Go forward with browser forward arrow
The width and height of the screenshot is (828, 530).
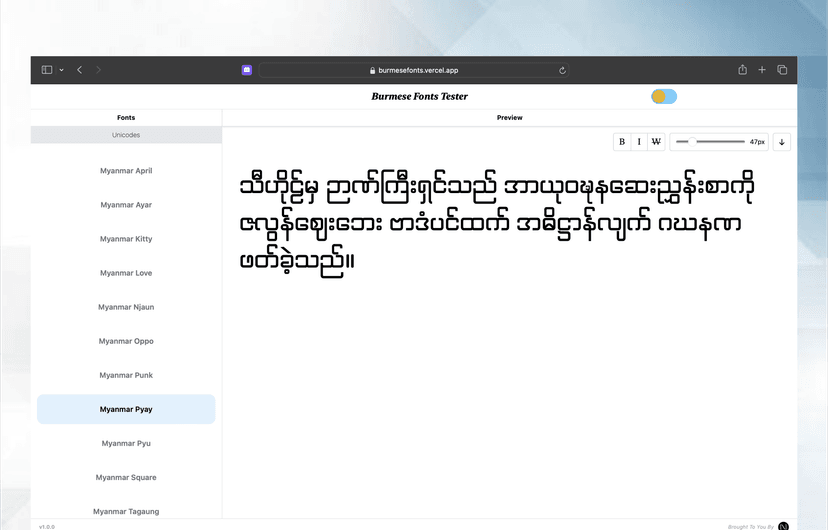point(98,70)
